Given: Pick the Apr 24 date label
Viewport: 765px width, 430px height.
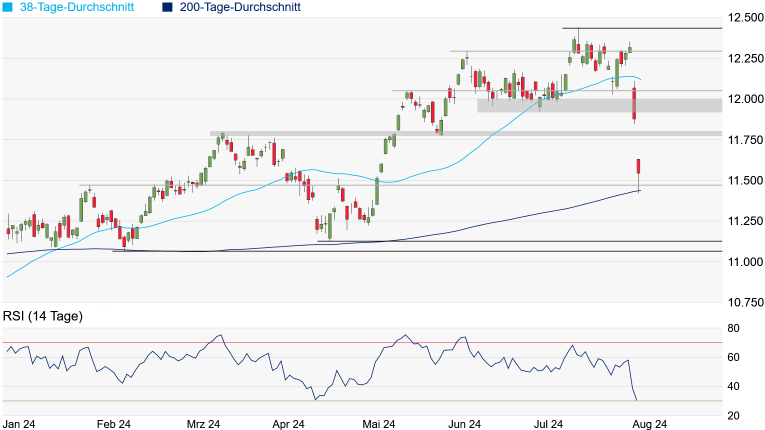Looking at the screenshot, I should point(288,423).
